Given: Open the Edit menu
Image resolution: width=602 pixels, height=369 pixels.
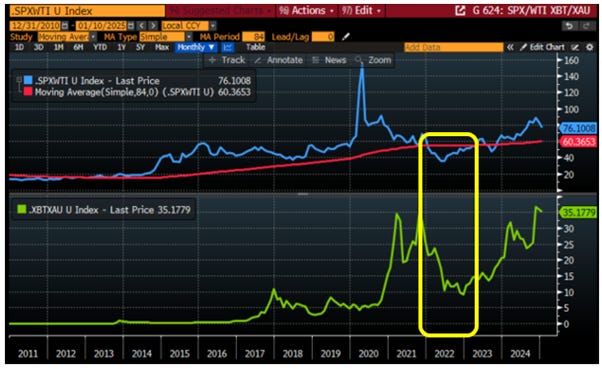Looking at the screenshot, I should [361, 11].
